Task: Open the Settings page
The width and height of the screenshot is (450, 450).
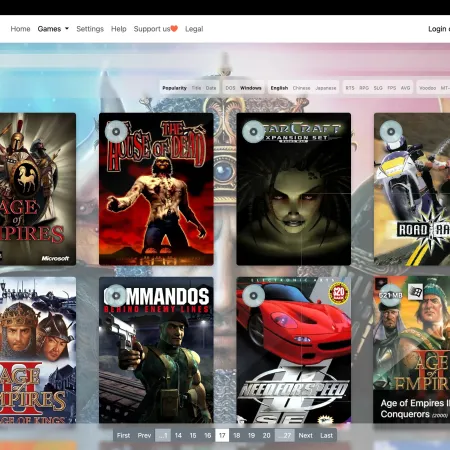Action: pyautogui.click(x=90, y=29)
